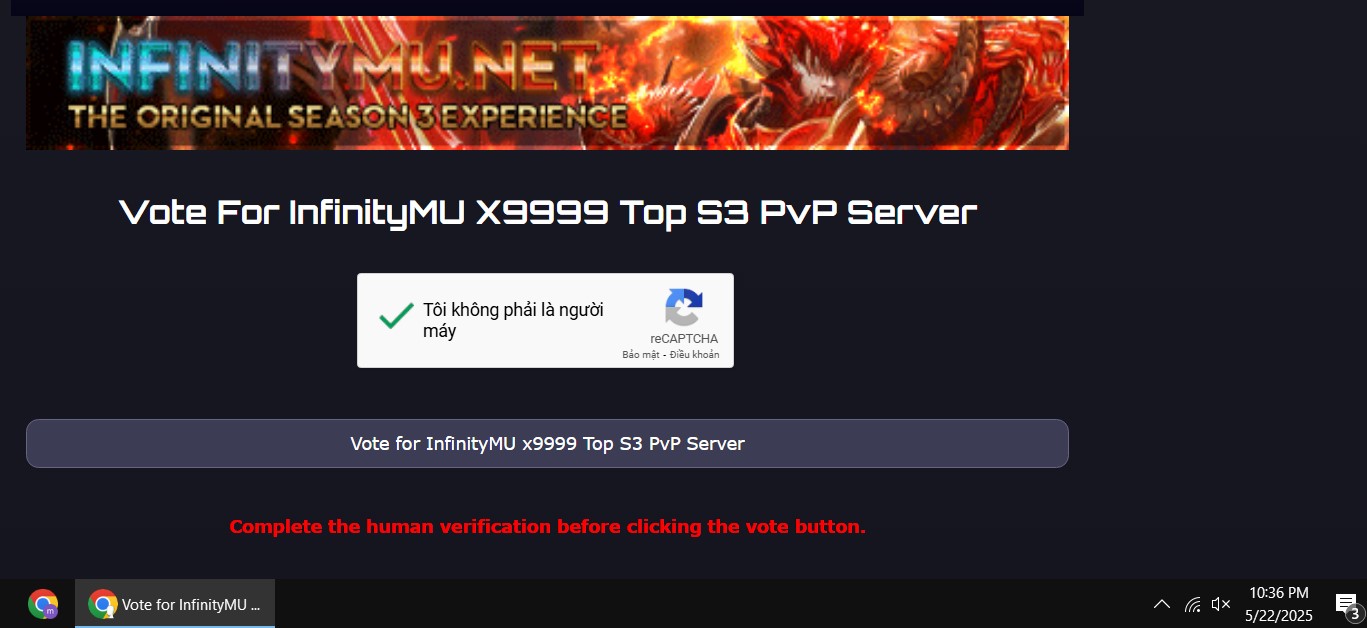Screen dimensions: 1367x628
Task: Click the InfinityMU.net banner image
Action: [547, 83]
